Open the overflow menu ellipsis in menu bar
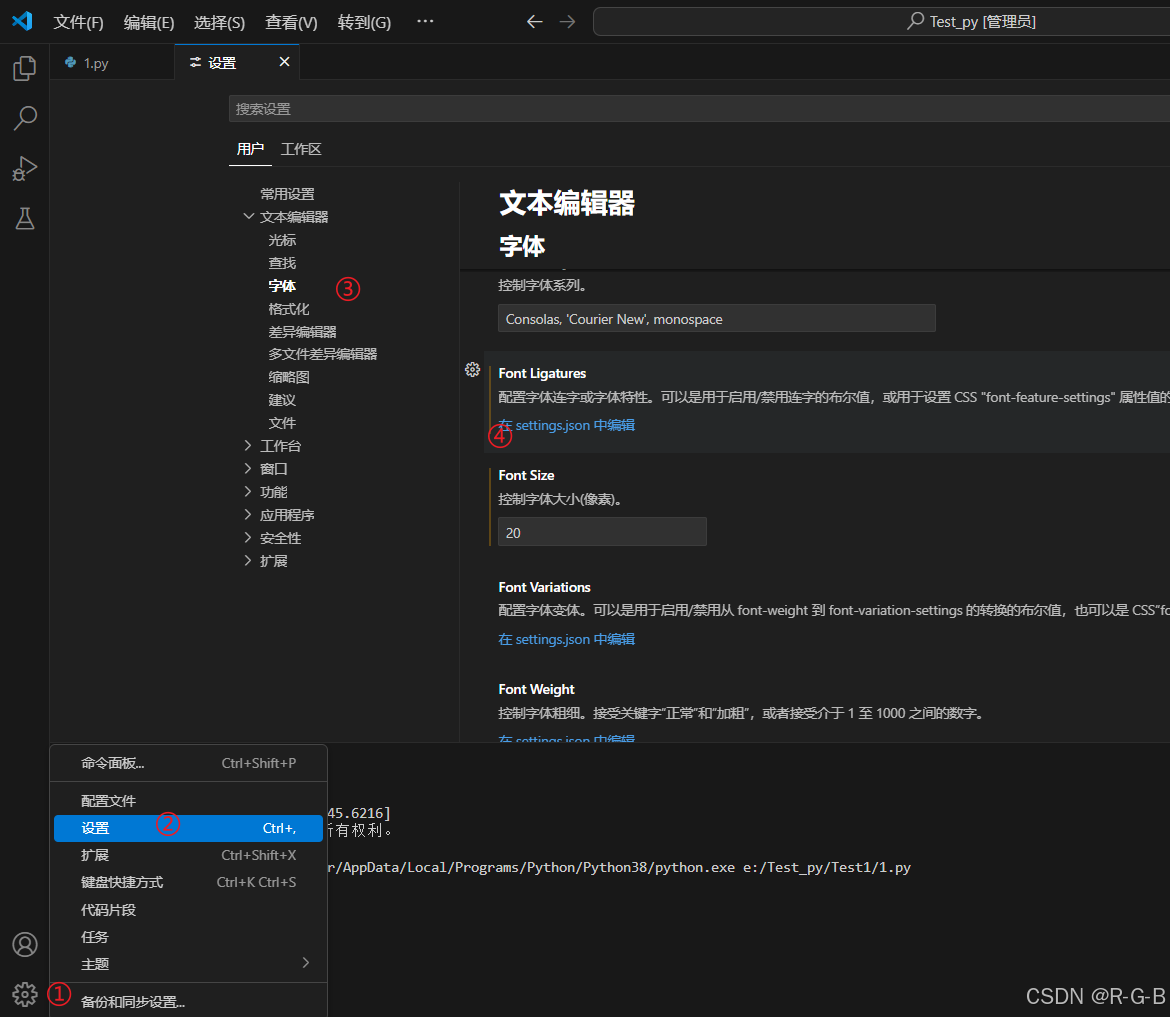 pyautogui.click(x=425, y=22)
